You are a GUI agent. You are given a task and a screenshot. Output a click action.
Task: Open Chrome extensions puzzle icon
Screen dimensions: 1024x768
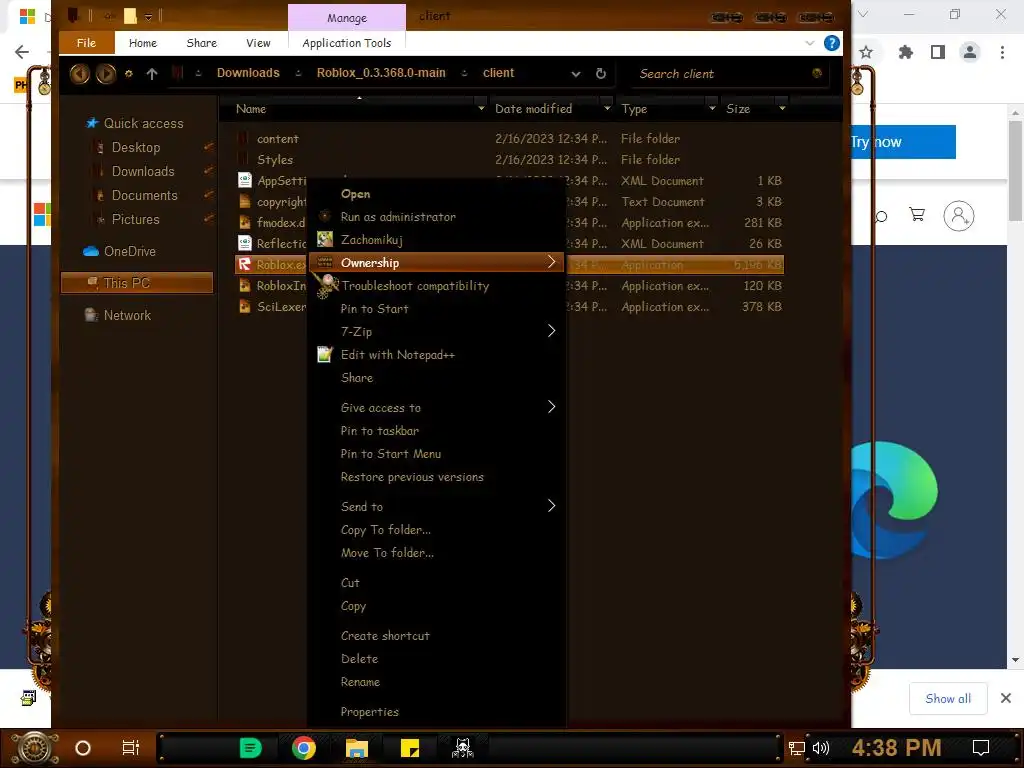tap(905, 52)
